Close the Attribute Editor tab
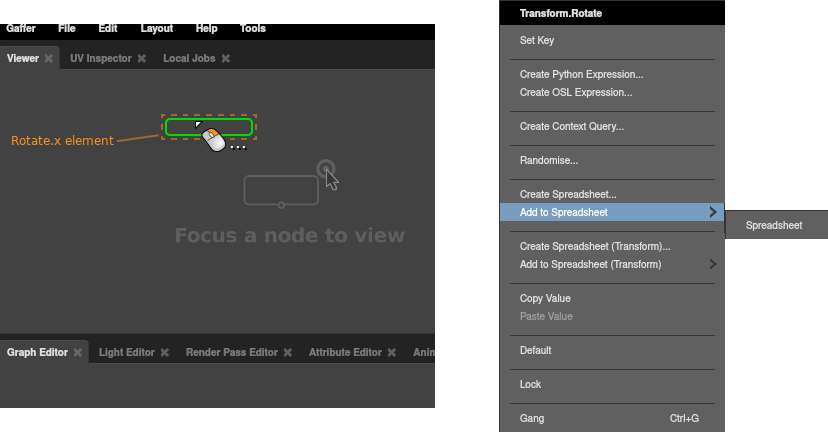Screen dimensions: 828x432 click(392, 353)
